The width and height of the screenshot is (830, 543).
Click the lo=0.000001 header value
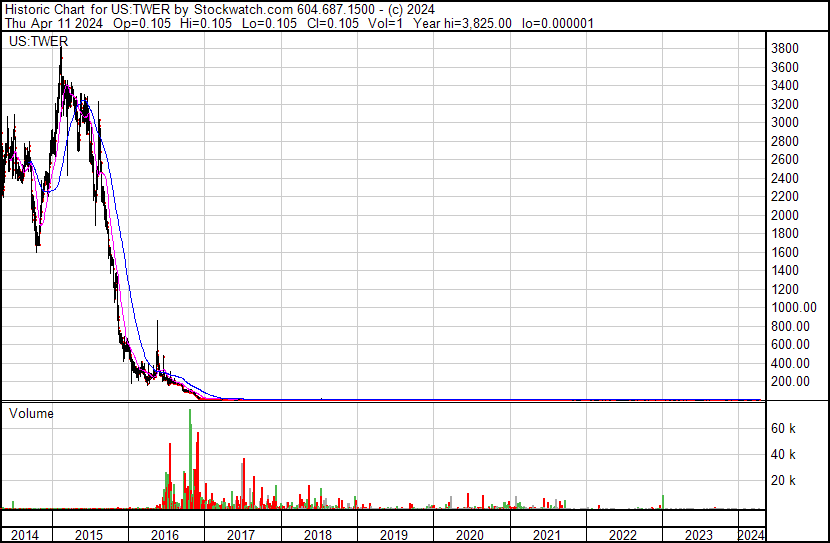pos(558,23)
